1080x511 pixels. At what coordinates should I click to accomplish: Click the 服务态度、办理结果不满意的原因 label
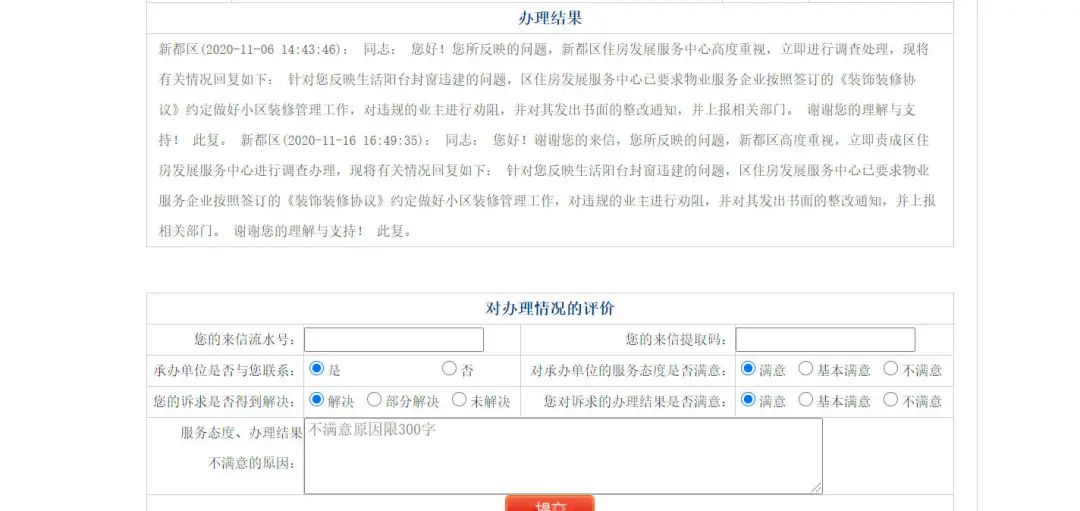click(x=238, y=448)
